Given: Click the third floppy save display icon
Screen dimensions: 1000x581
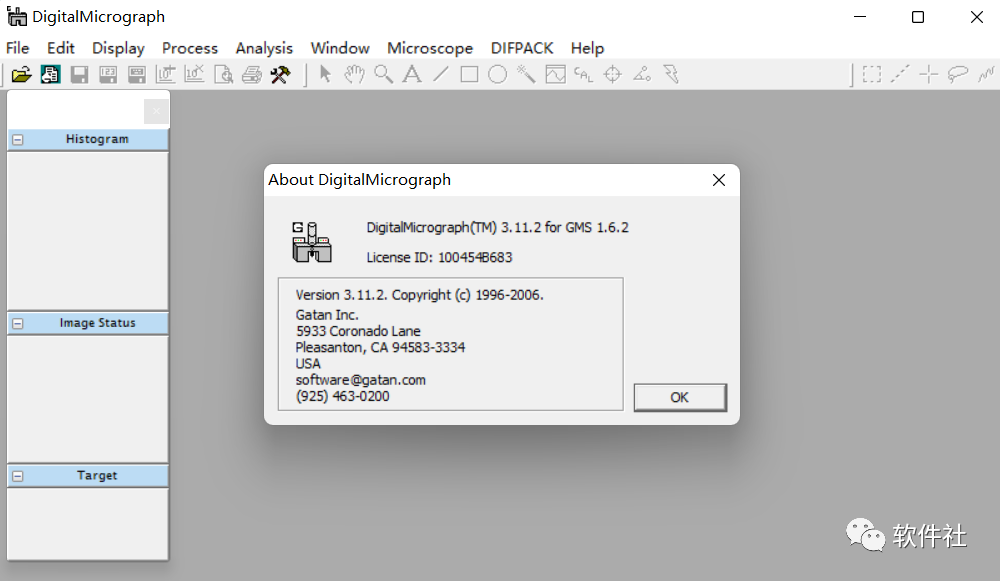Looking at the screenshot, I should pyautogui.click(x=136, y=75).
